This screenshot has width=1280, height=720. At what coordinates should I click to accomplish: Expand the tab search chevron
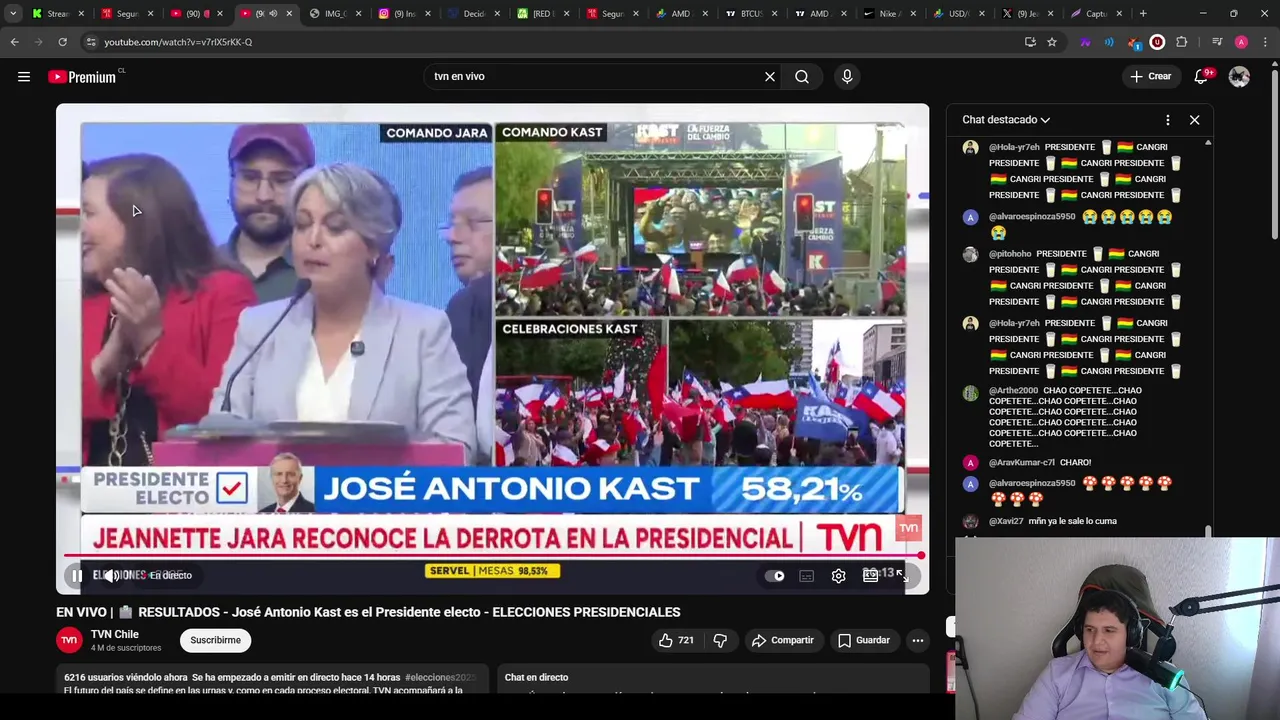click(x=13, y=14)
